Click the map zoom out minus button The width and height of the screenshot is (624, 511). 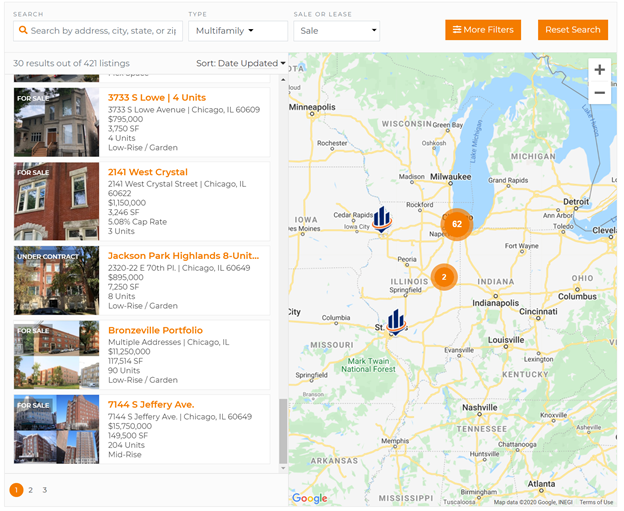coord(599,93)
